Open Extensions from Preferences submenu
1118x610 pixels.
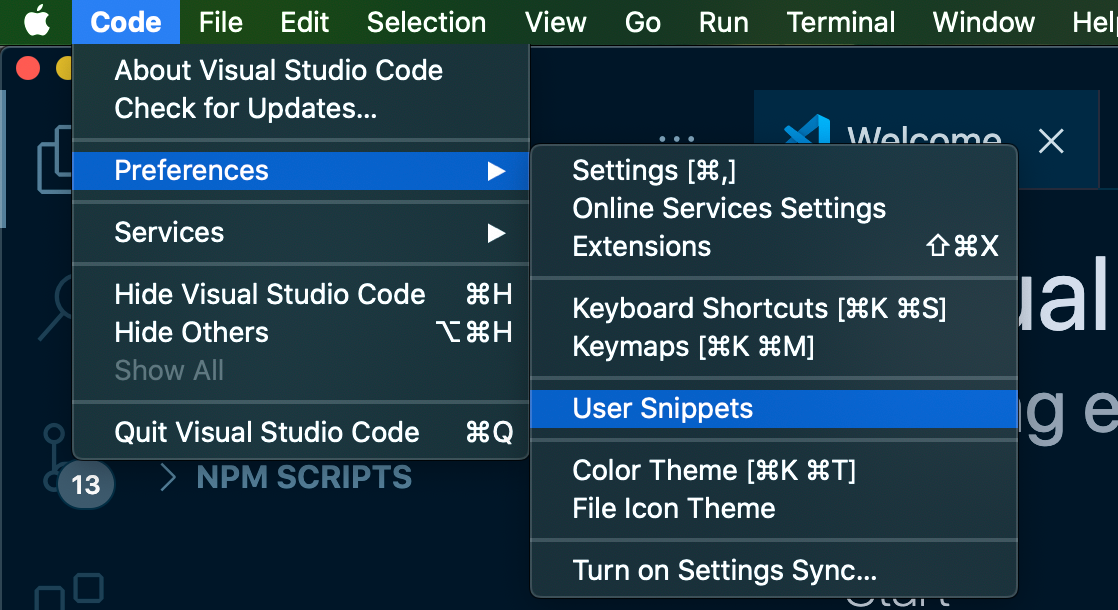click(x=774, y=247)
